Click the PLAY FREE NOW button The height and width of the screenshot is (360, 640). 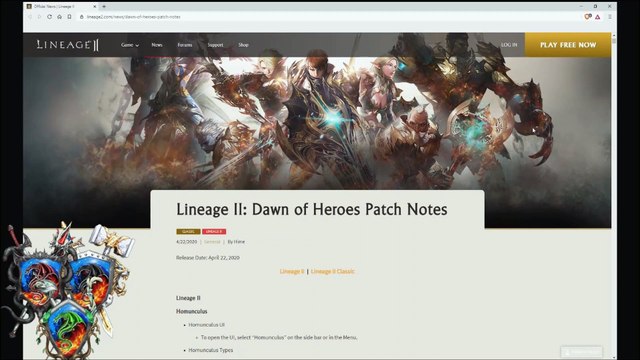(568, 45)
